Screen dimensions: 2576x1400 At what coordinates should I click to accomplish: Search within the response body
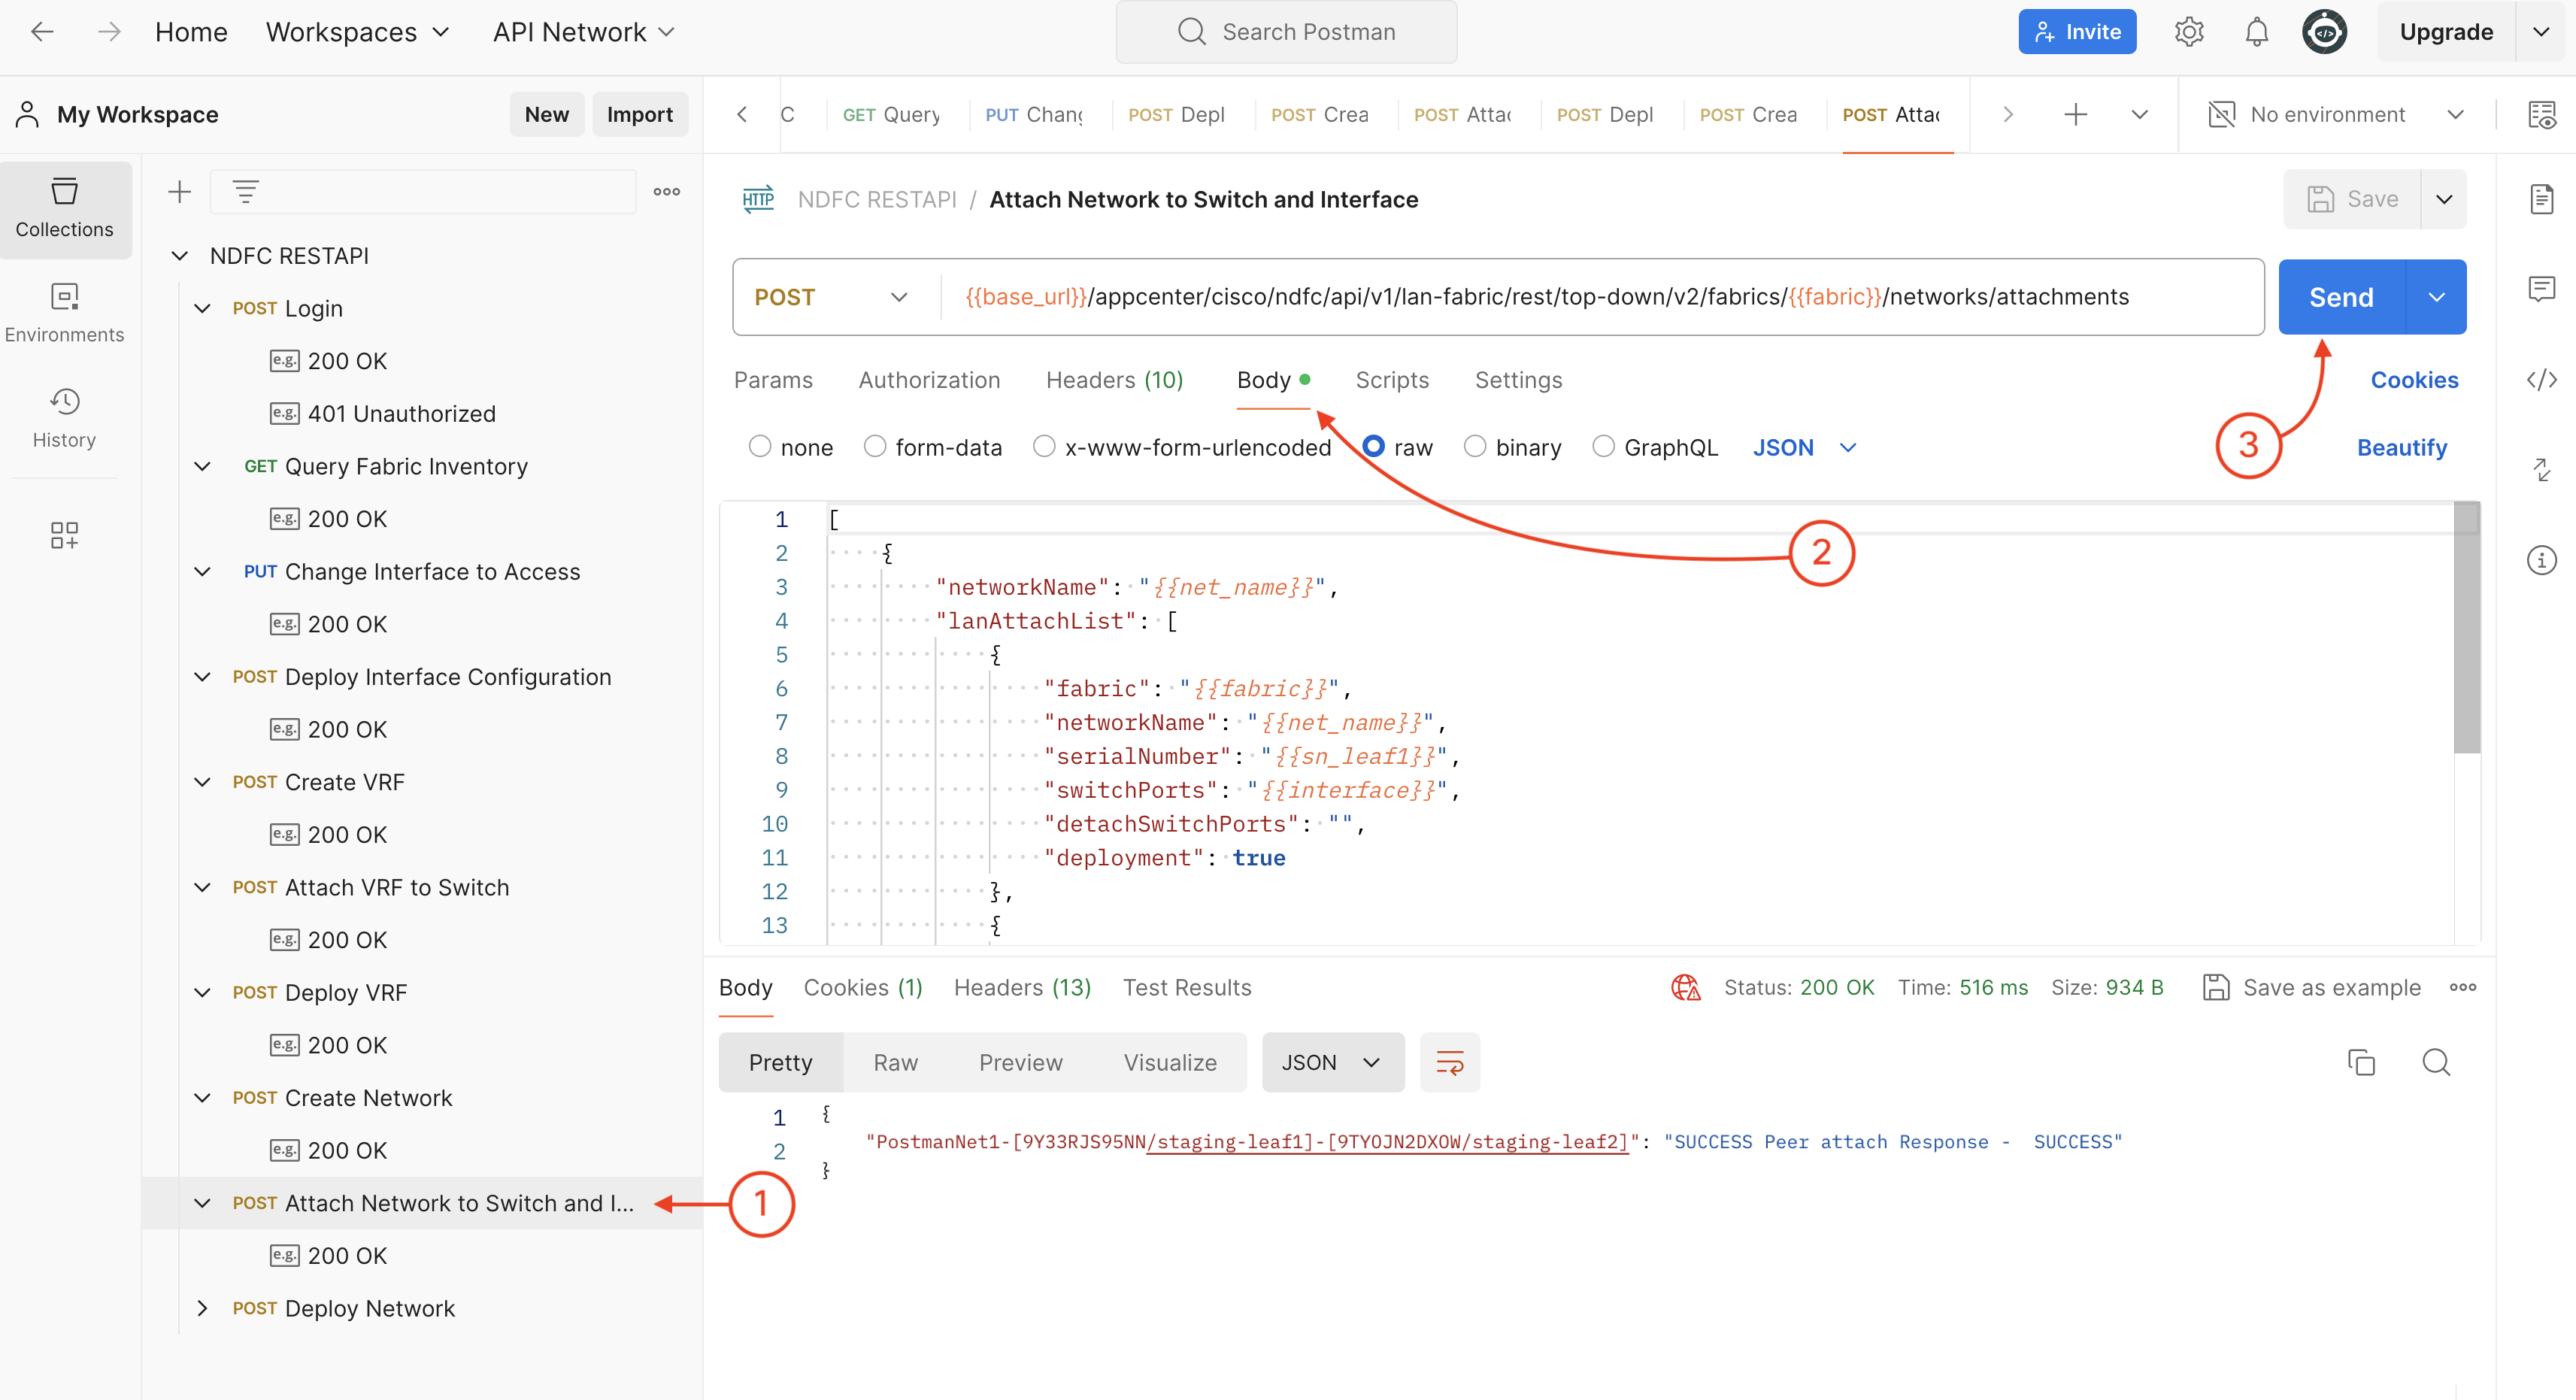(2436, 1062)
